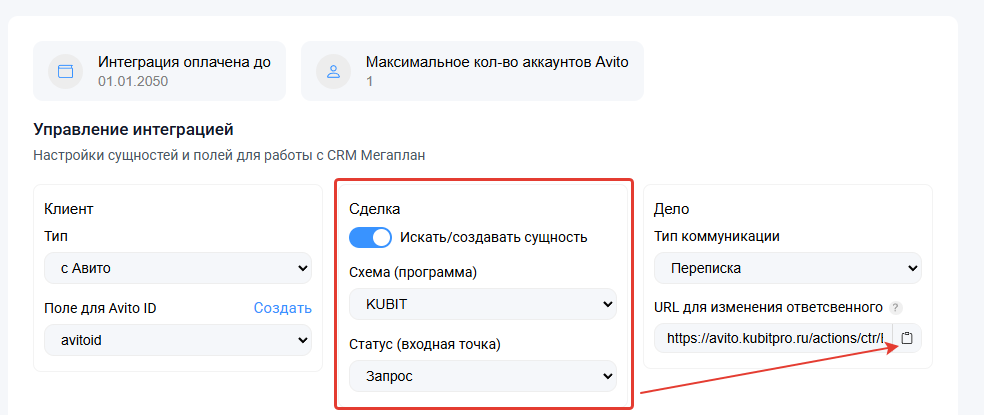
Task: Click the Управление интеграцией heading
Action: pyautogui.click(x=133, y=129)
